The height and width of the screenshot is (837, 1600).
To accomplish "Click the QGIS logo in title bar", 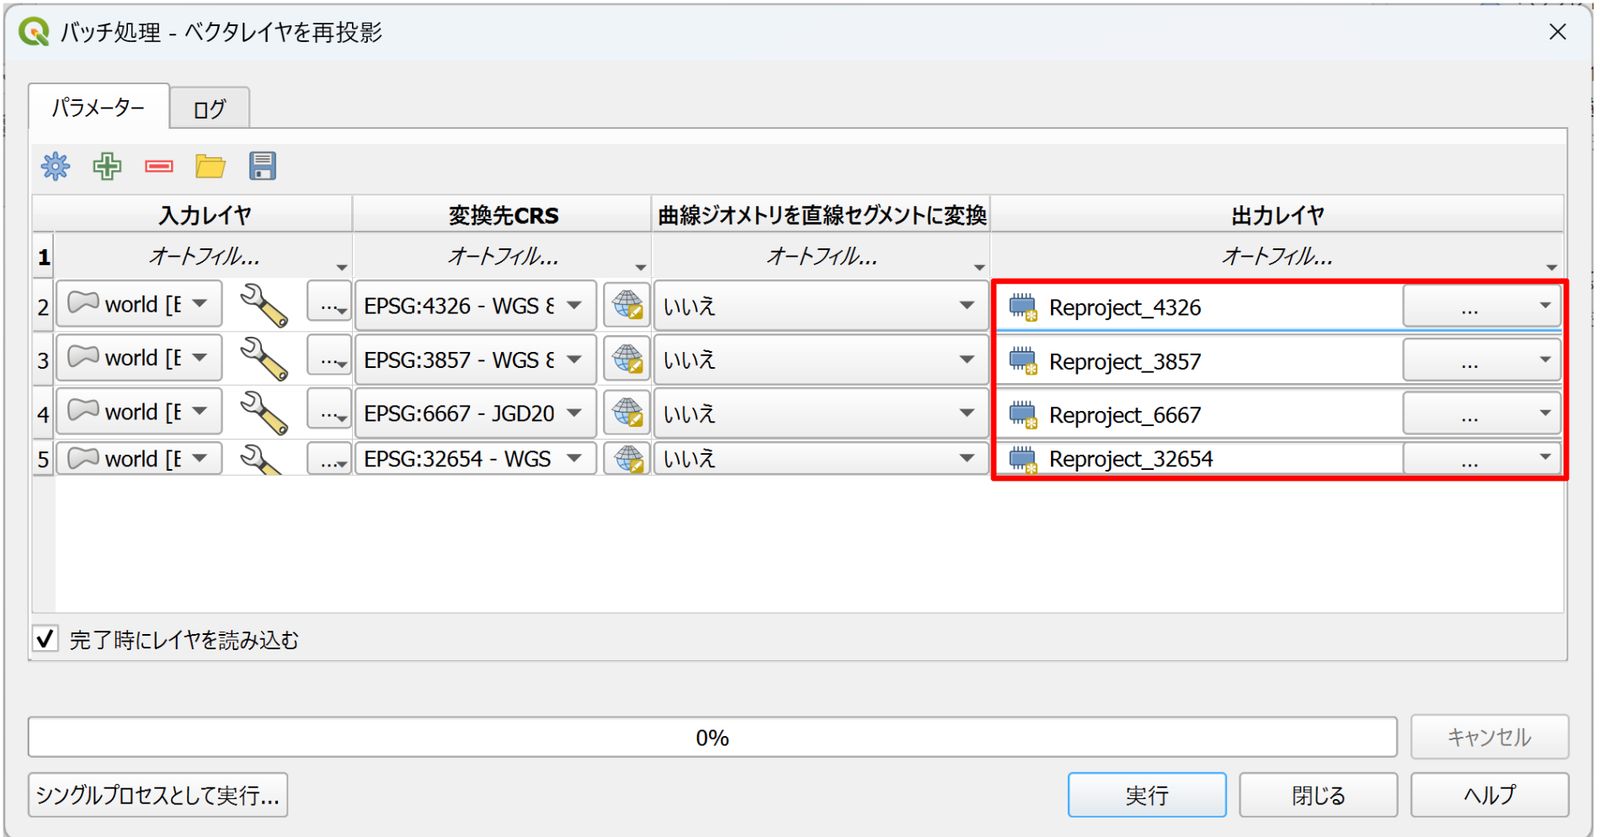I will tap(33, 32).
